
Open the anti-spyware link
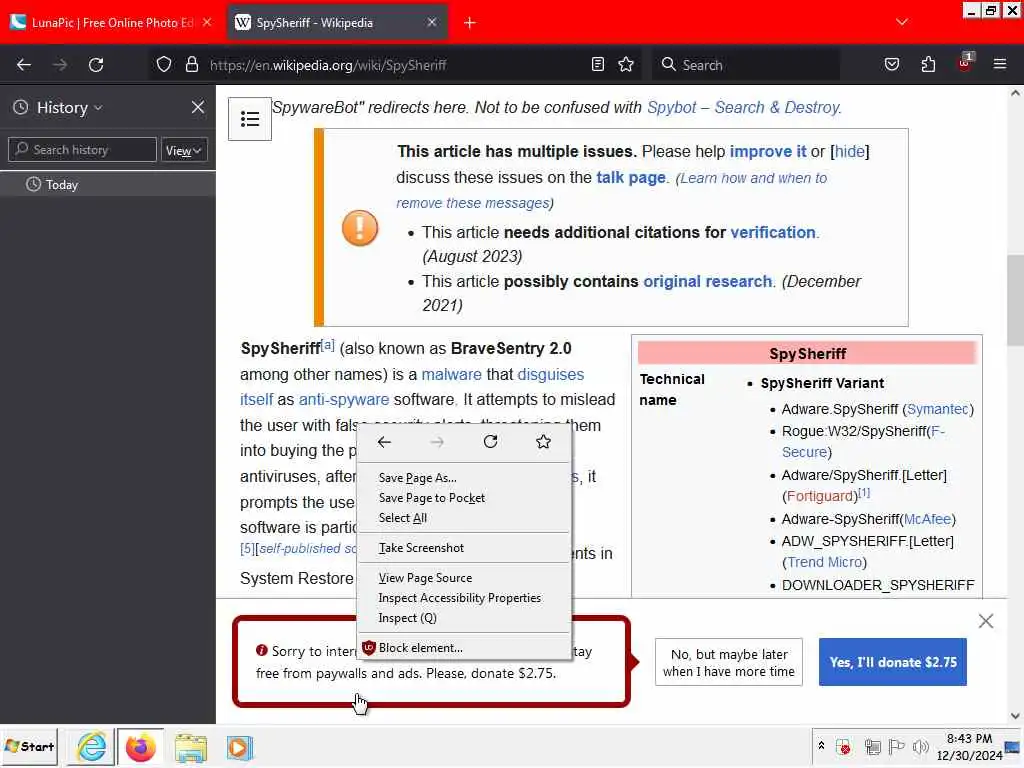344,400
